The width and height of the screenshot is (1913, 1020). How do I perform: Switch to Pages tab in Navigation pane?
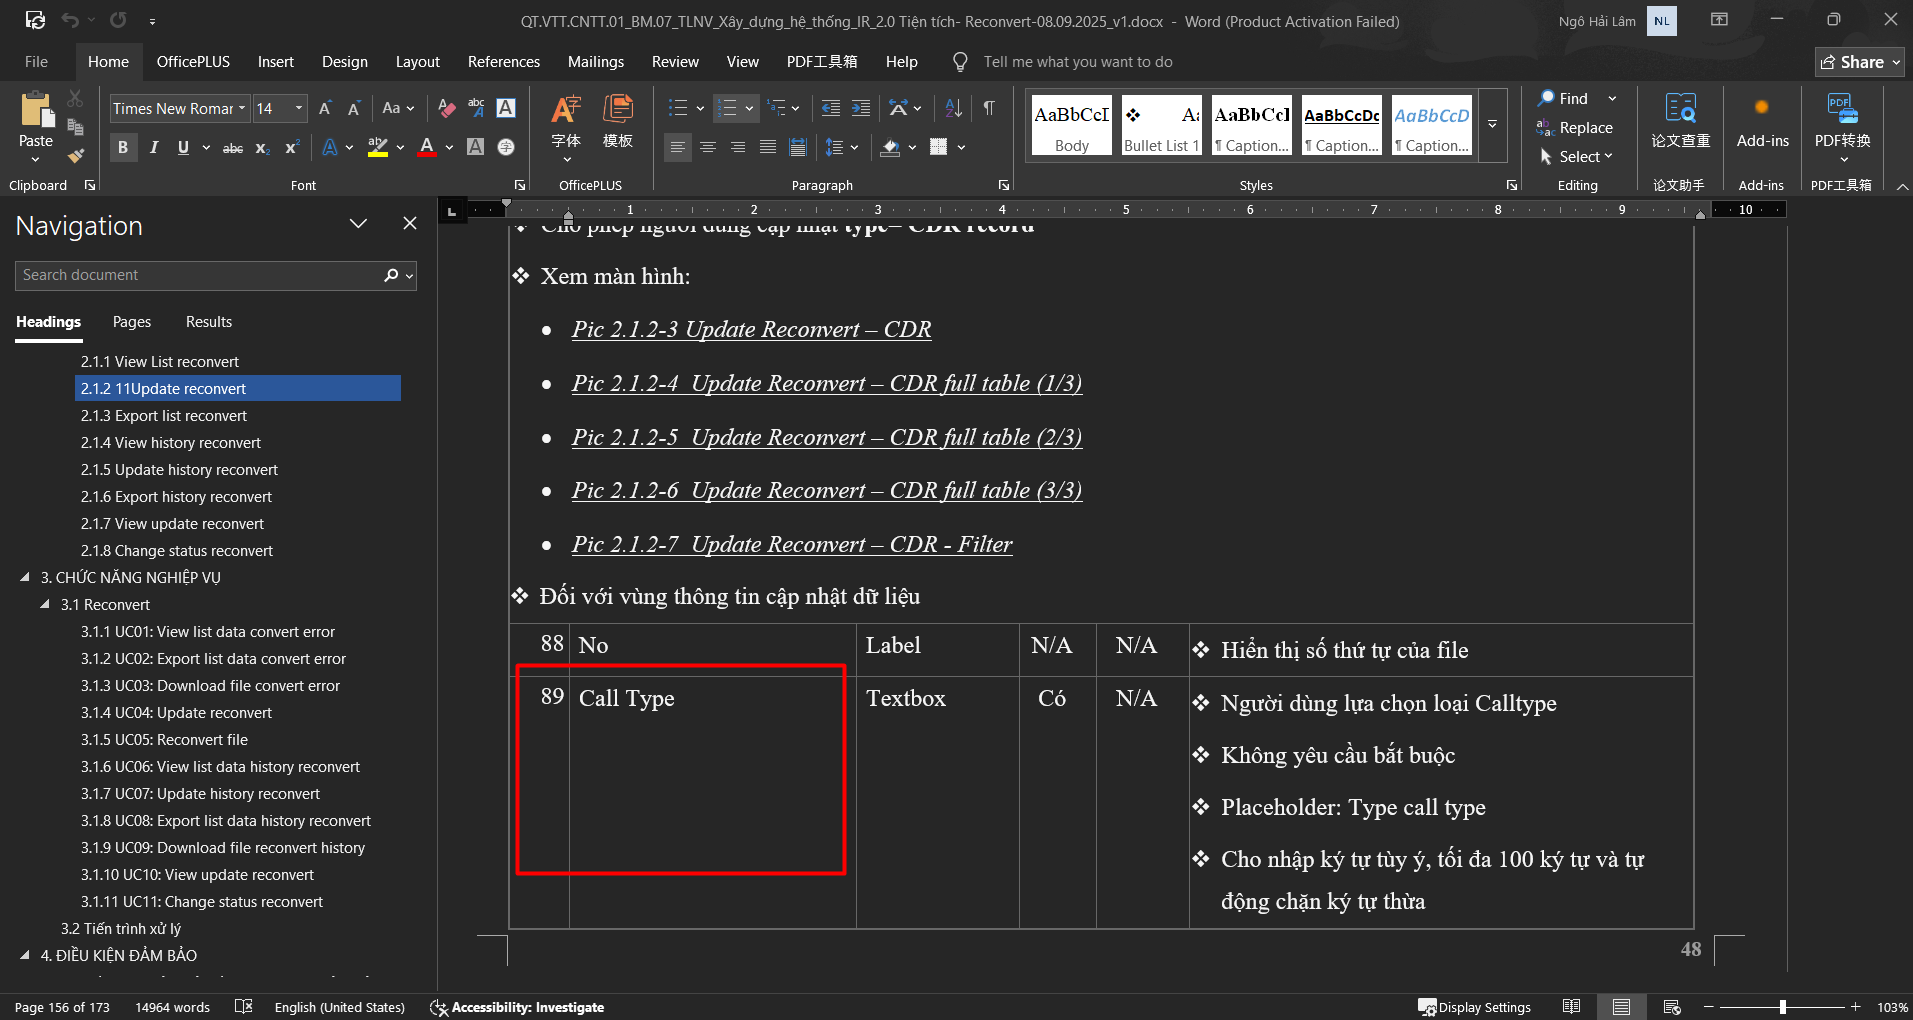(131, 322)
